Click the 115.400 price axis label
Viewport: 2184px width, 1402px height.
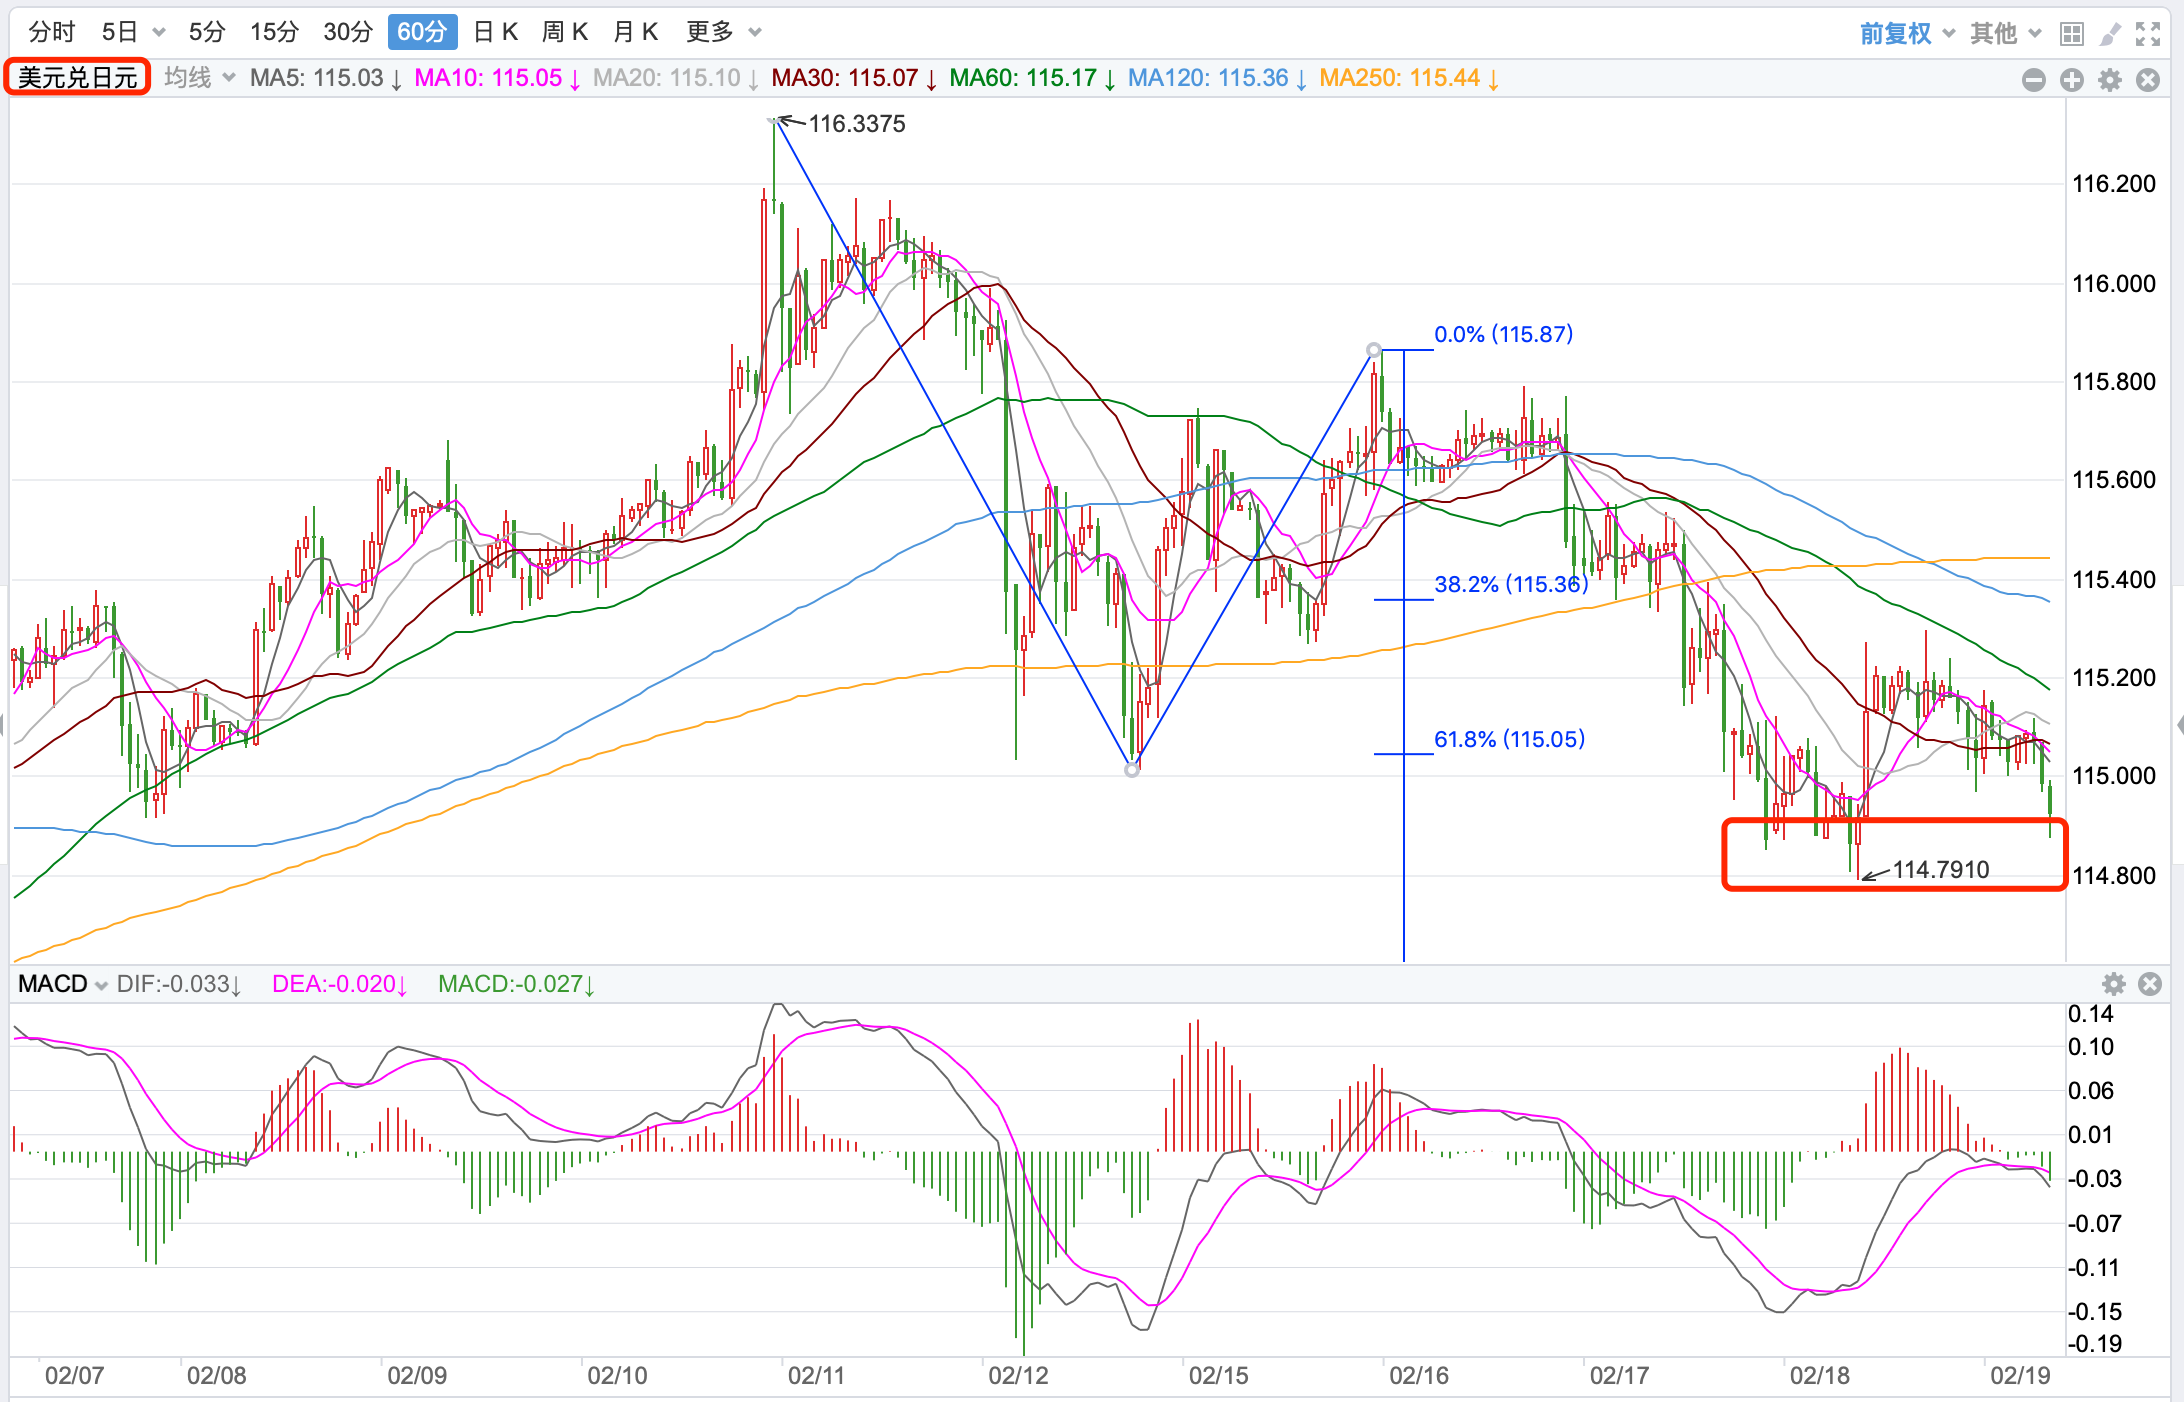[x=2114, y=580]
